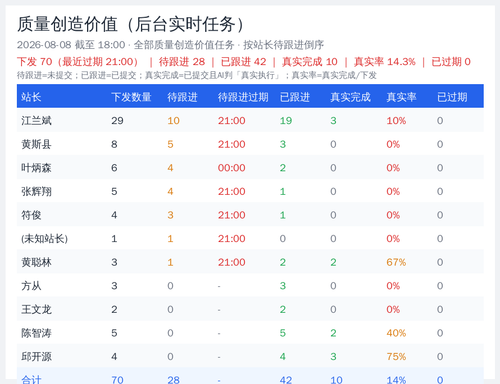Select the 黄斯县 station master name

tap(36, 144)
